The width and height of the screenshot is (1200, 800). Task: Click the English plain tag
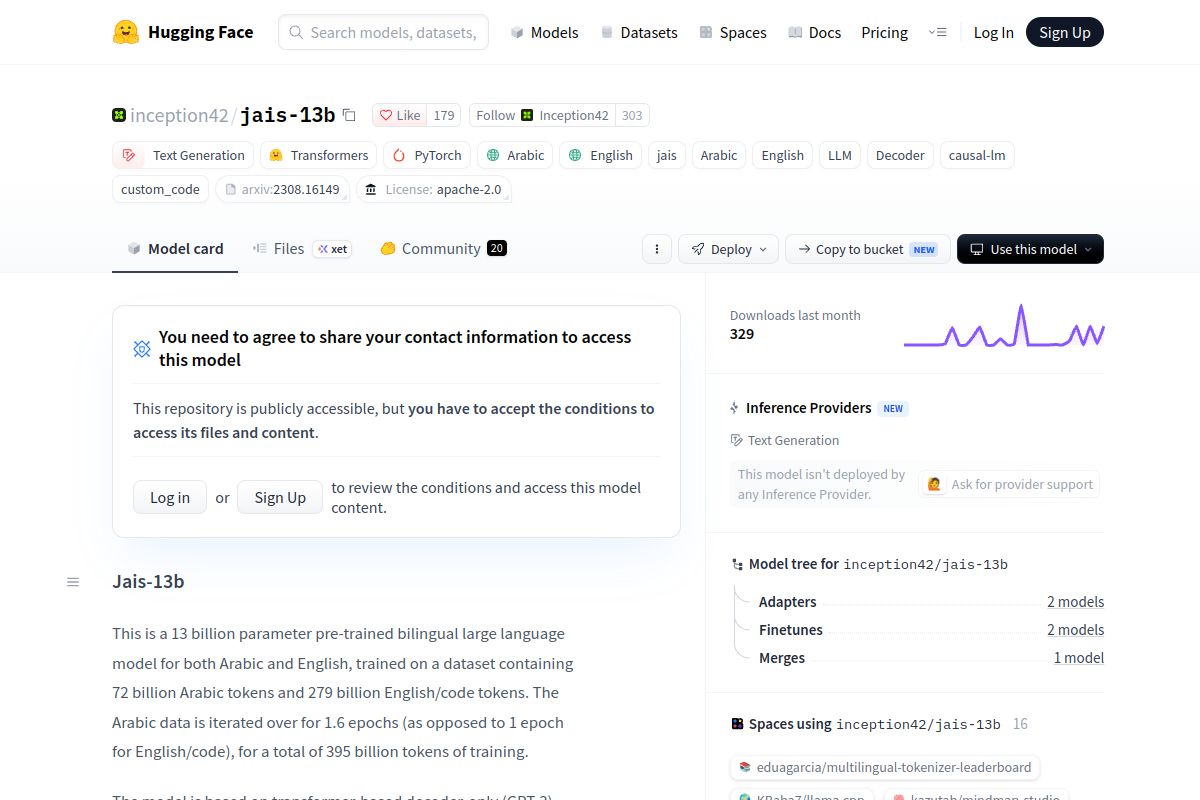pyautogui.click(x=783, y=155)
